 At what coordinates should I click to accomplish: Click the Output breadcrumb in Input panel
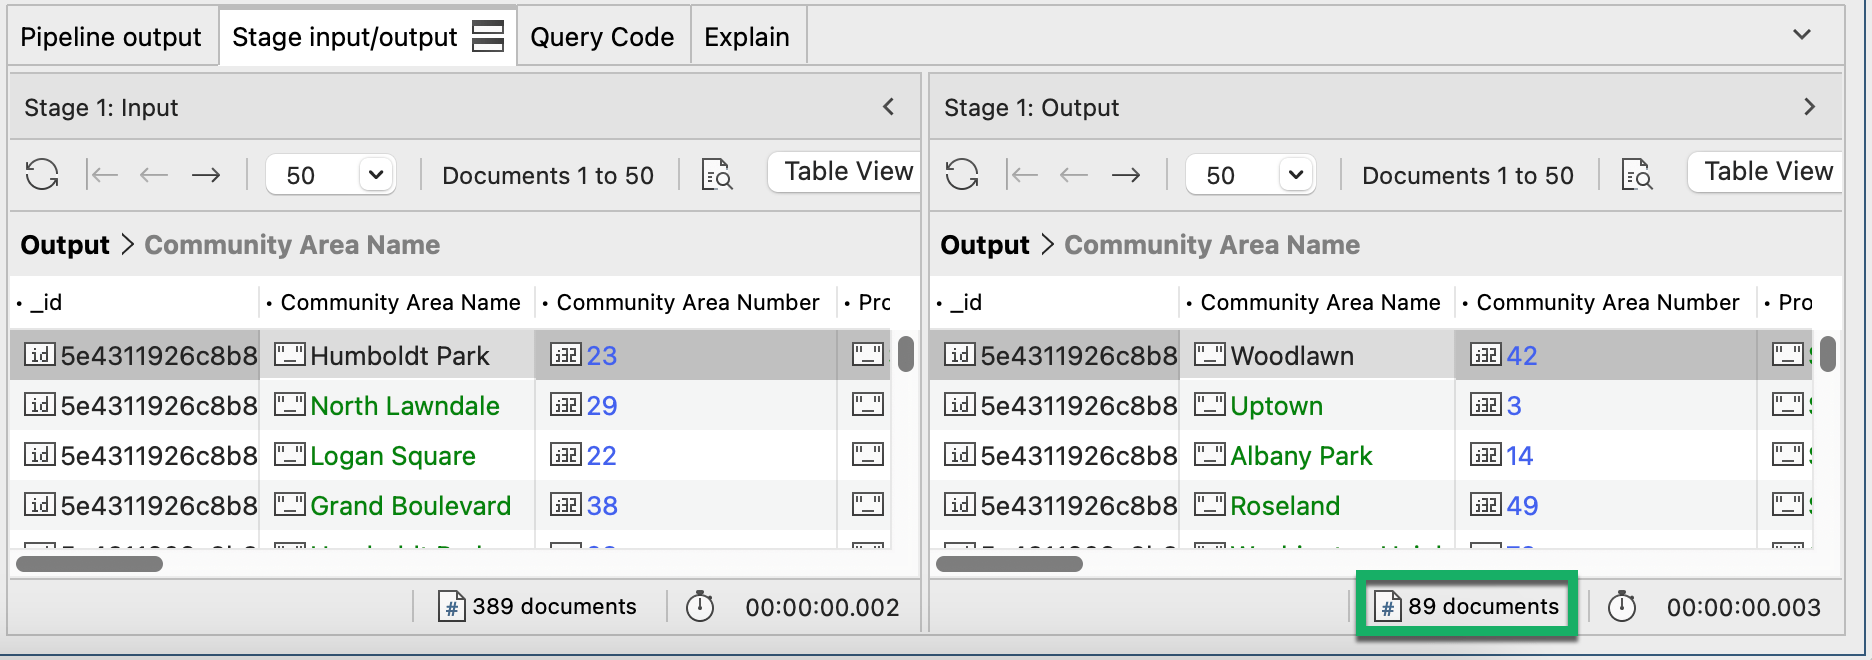tap(65, 245)
